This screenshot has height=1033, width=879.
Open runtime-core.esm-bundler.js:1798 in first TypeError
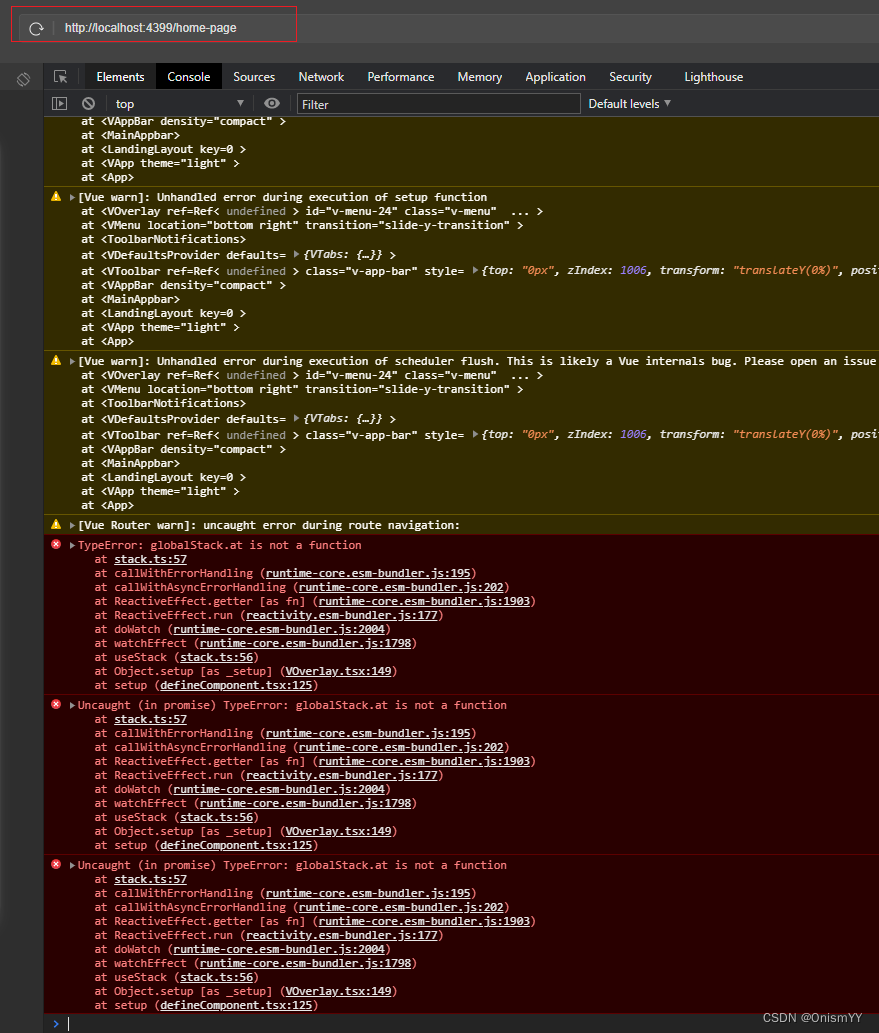tap(305, 643)
